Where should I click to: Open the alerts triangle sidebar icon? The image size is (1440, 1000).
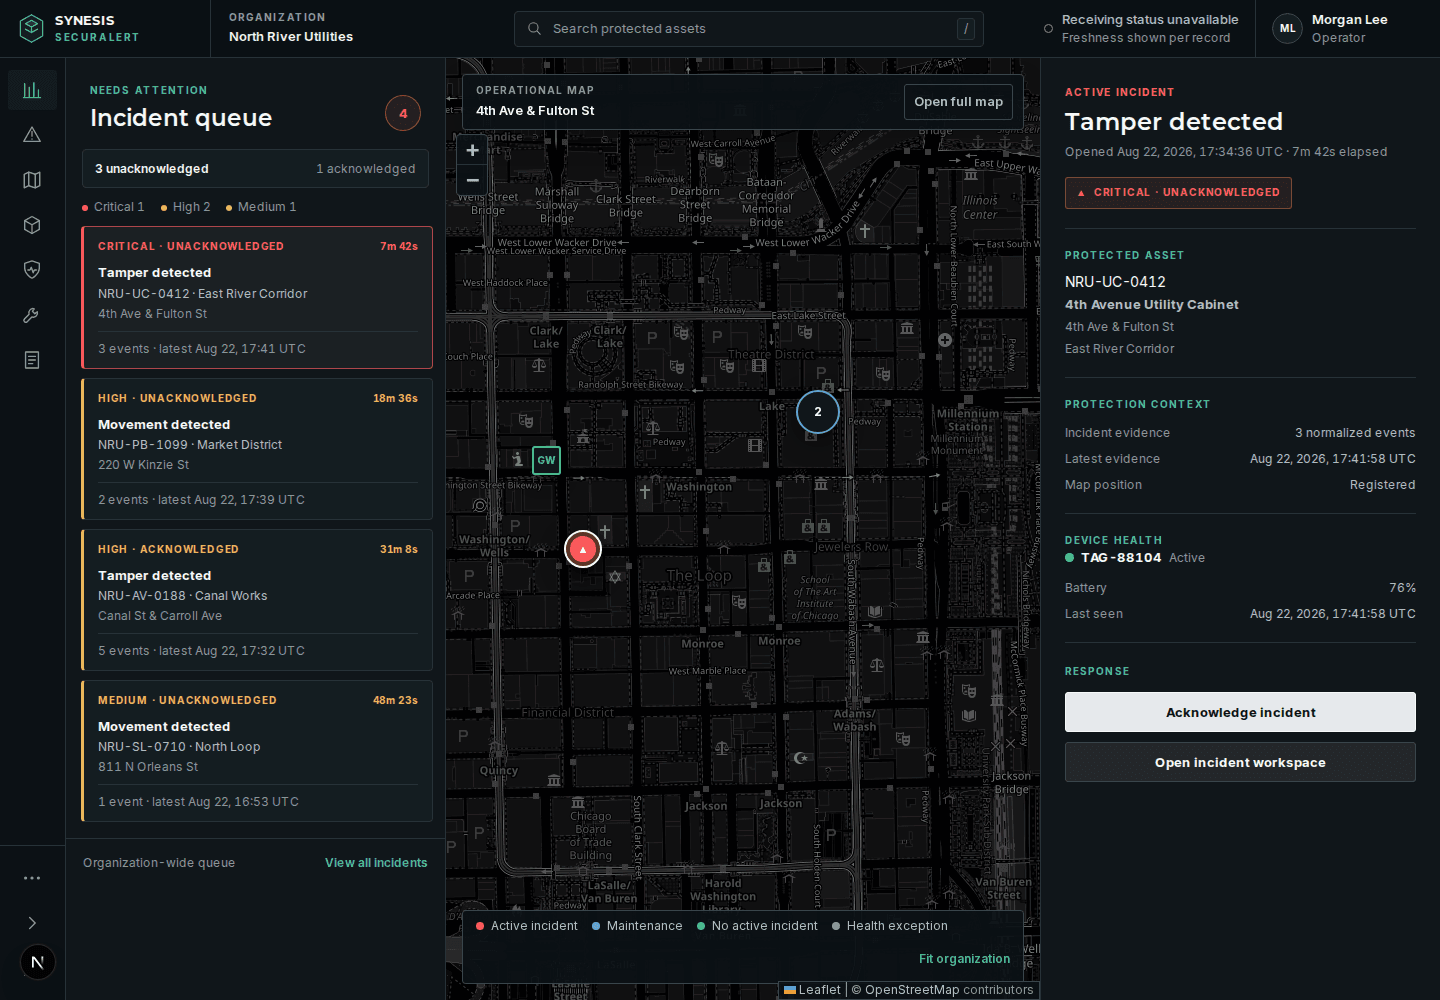click(x=32, y=135)
